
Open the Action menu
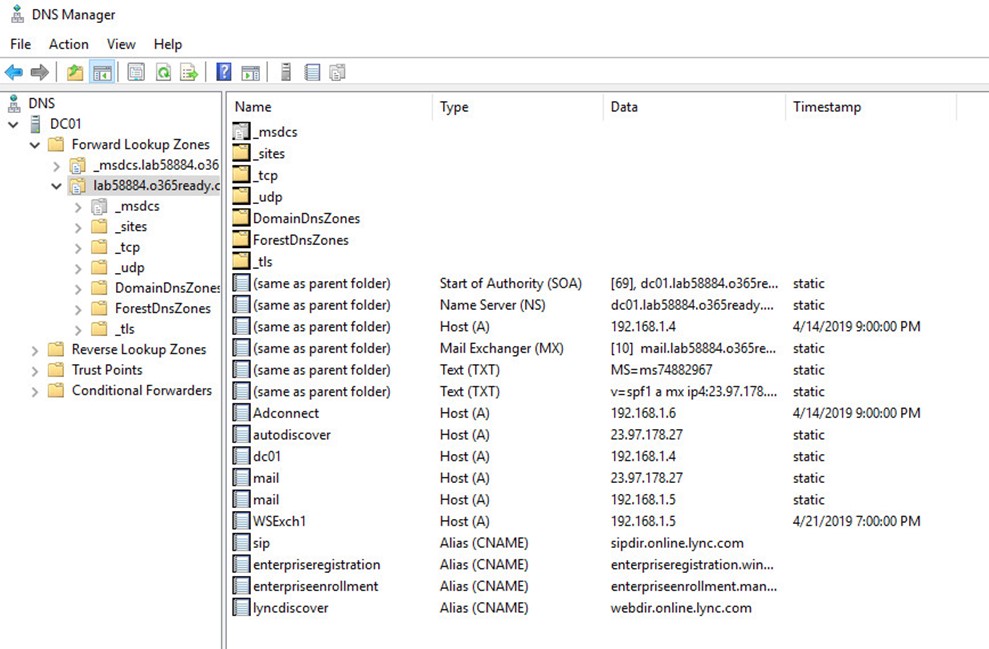point(69,44)
